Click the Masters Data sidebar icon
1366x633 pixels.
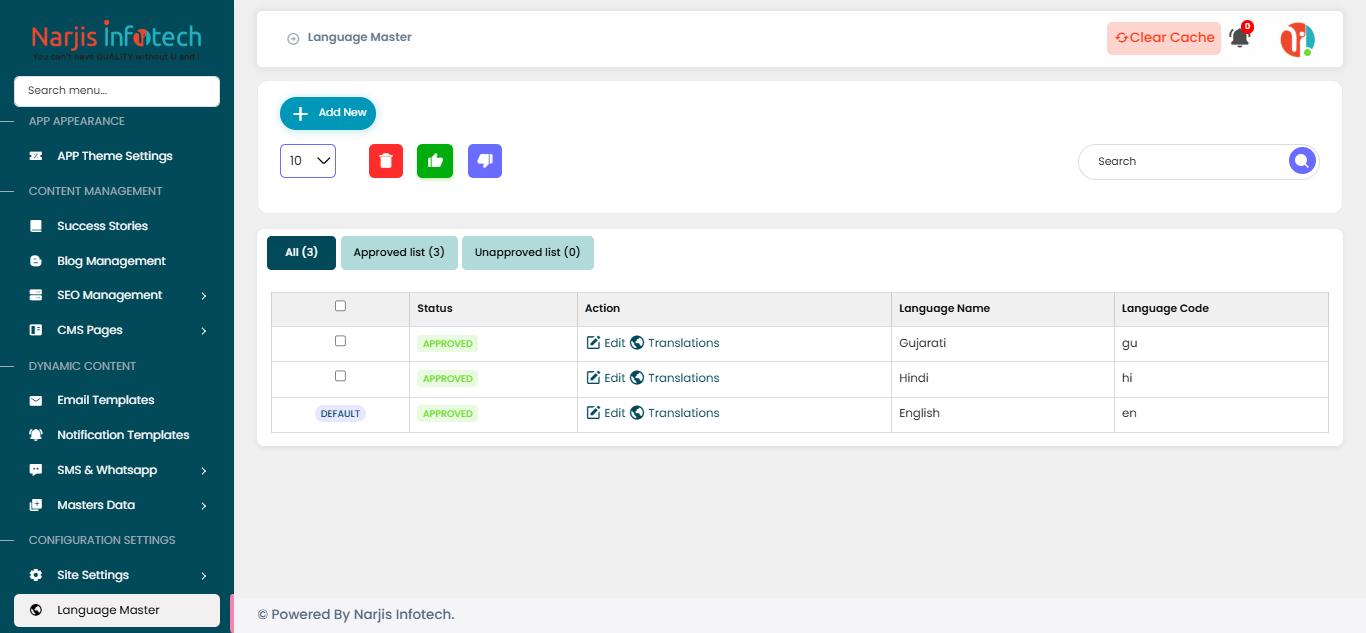click(x=36, y=505)
